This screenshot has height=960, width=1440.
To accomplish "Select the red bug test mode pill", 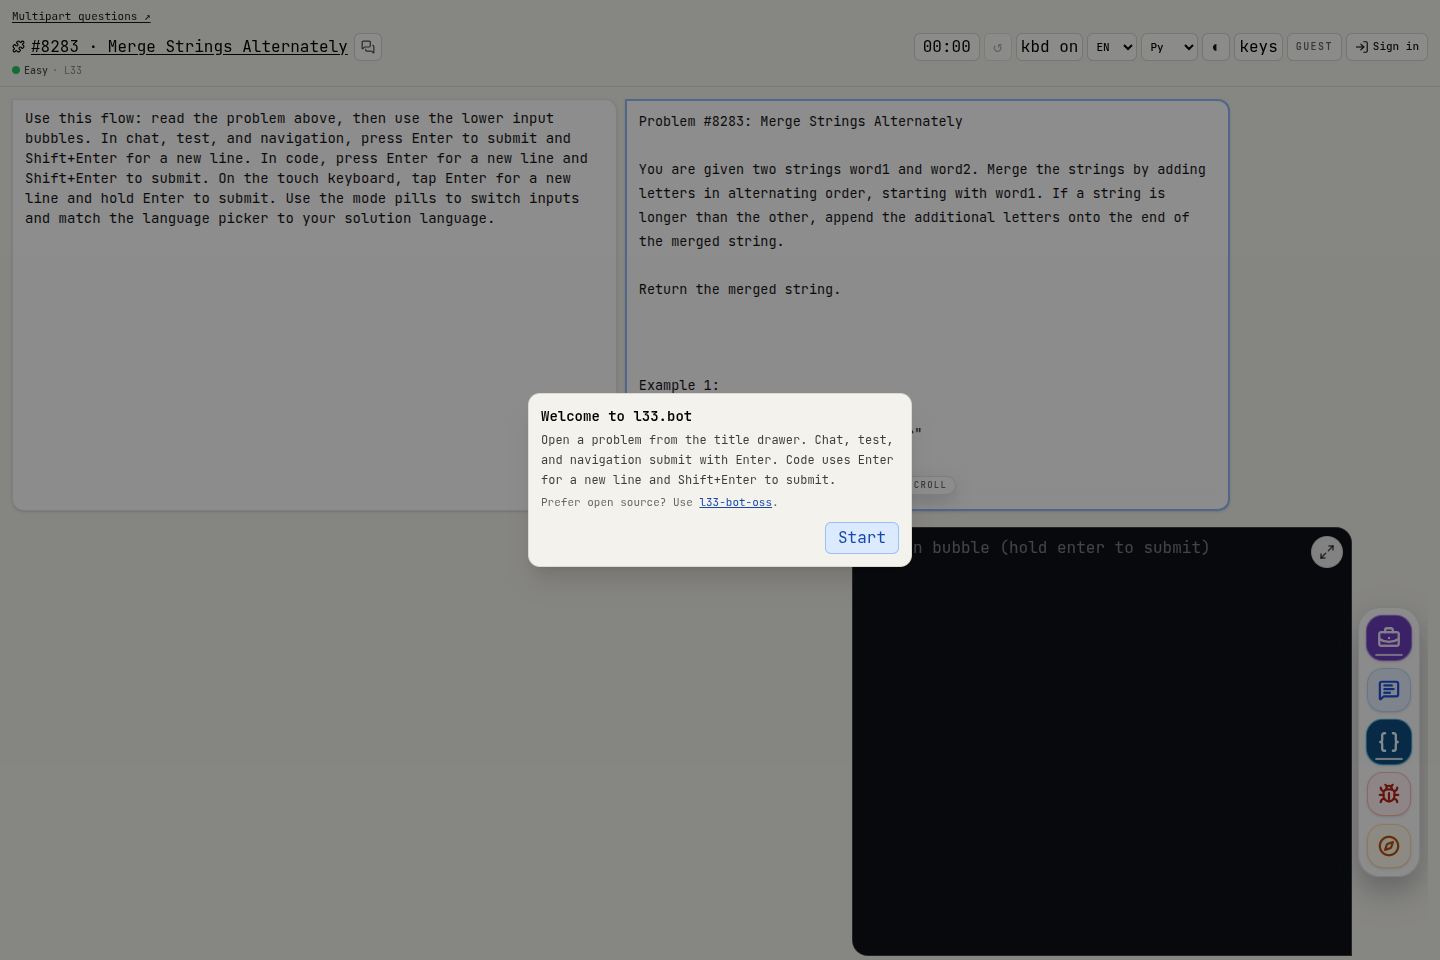I will point(1389,794).
